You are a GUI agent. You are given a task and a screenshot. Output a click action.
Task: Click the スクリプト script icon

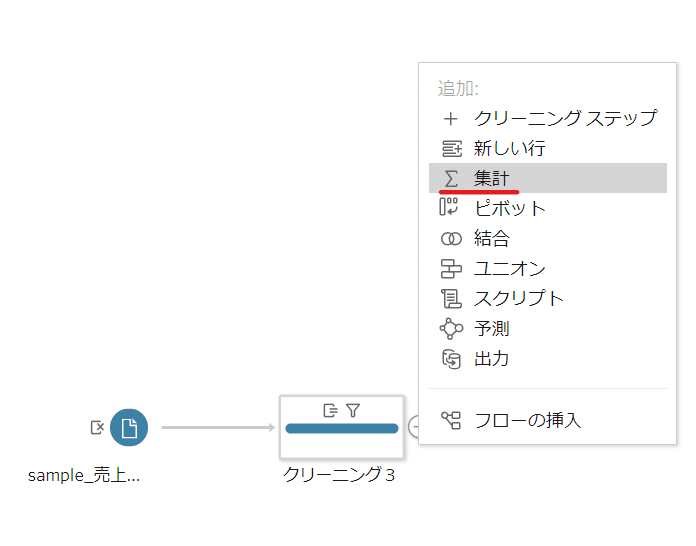click(451, 298)
